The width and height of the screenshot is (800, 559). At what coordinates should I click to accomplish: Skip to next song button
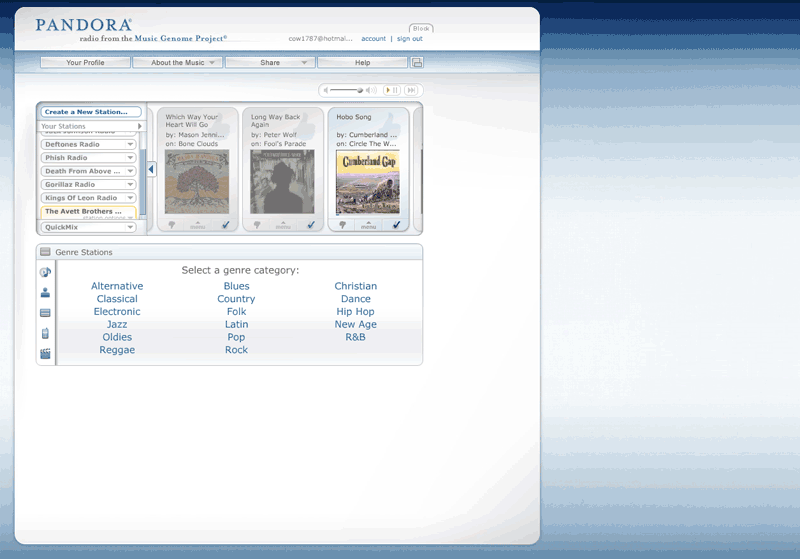point(411,90)
